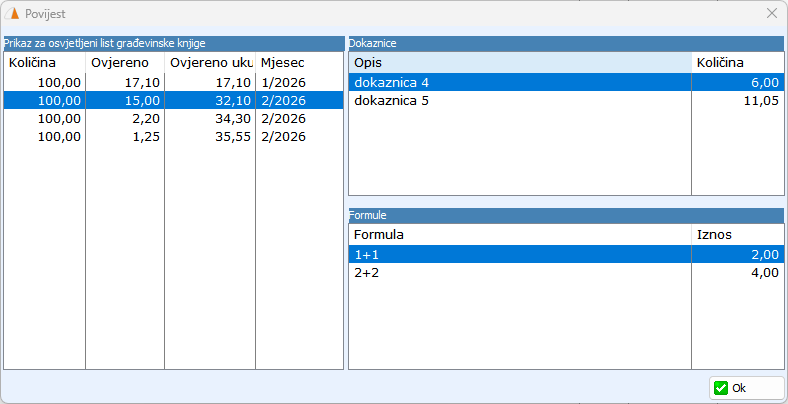
Task: Click the app logo in title bar
Action: (13, 13)
